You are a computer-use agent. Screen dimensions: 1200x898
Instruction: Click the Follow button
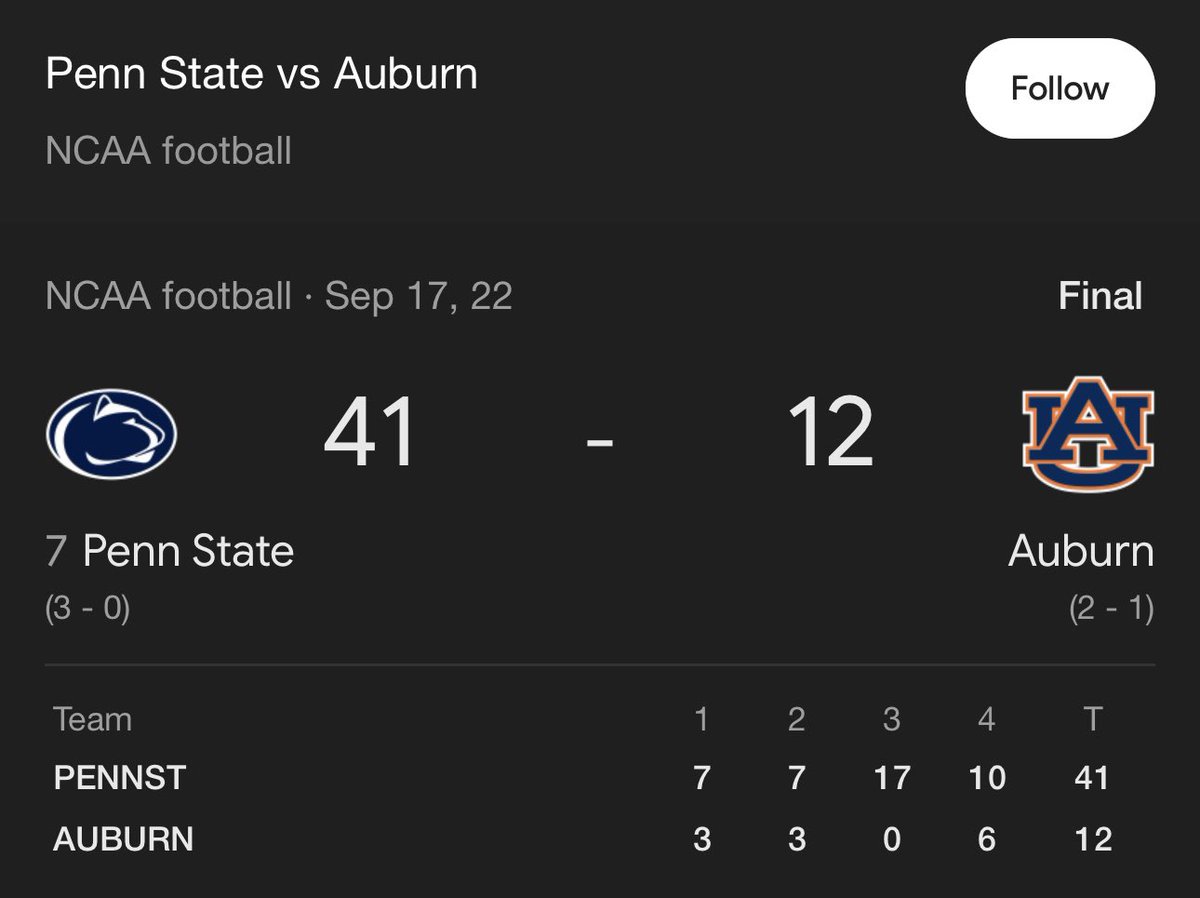pyautogui.click(x=1060, y=89)
